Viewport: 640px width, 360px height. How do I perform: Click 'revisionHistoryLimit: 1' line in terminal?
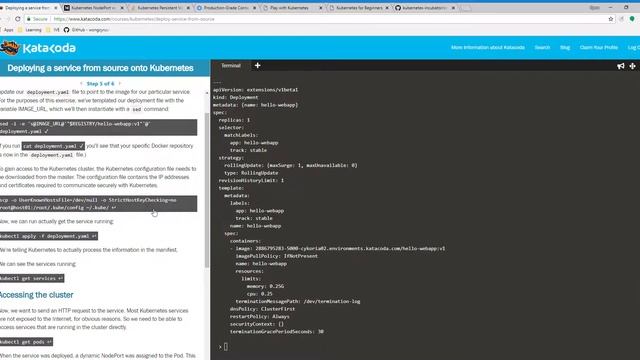[x=251, y=180]
